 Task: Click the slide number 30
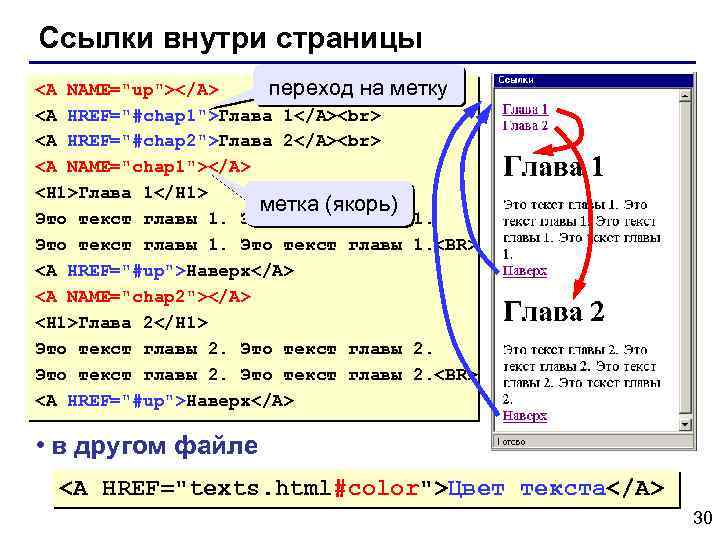(x=702, y=518)
